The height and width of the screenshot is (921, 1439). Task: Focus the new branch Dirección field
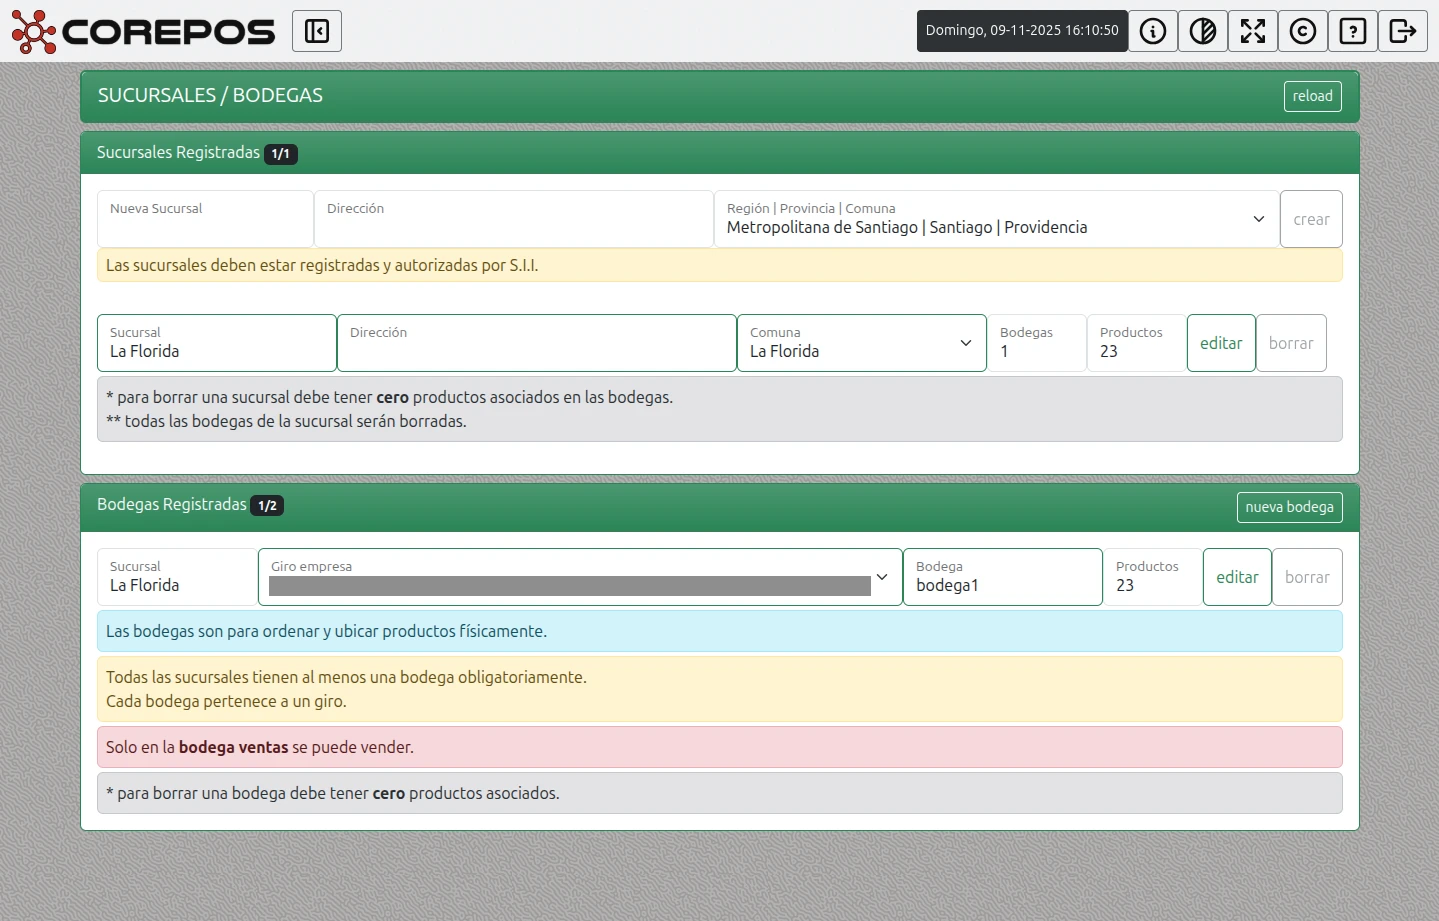point(514,219)
